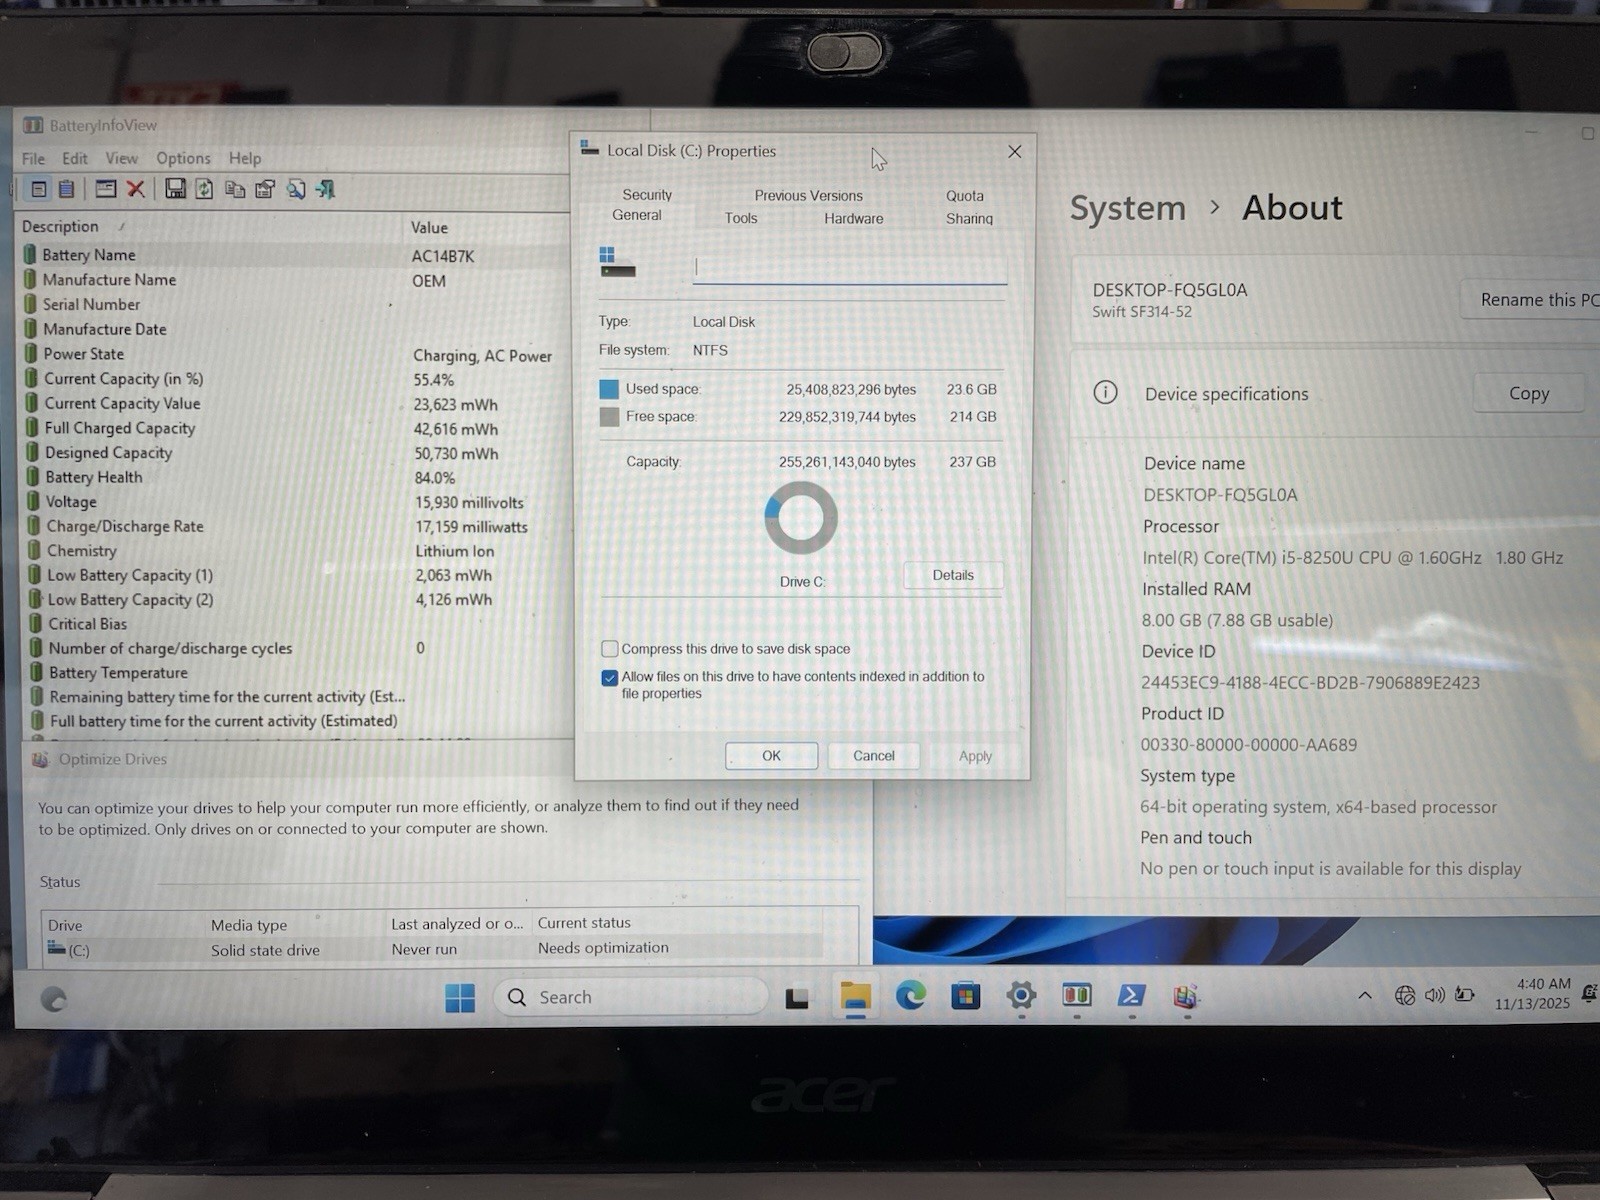Open the PowerShell taskbar icon
The height and width of the screenshot is (1200, 1600).
1131,995
